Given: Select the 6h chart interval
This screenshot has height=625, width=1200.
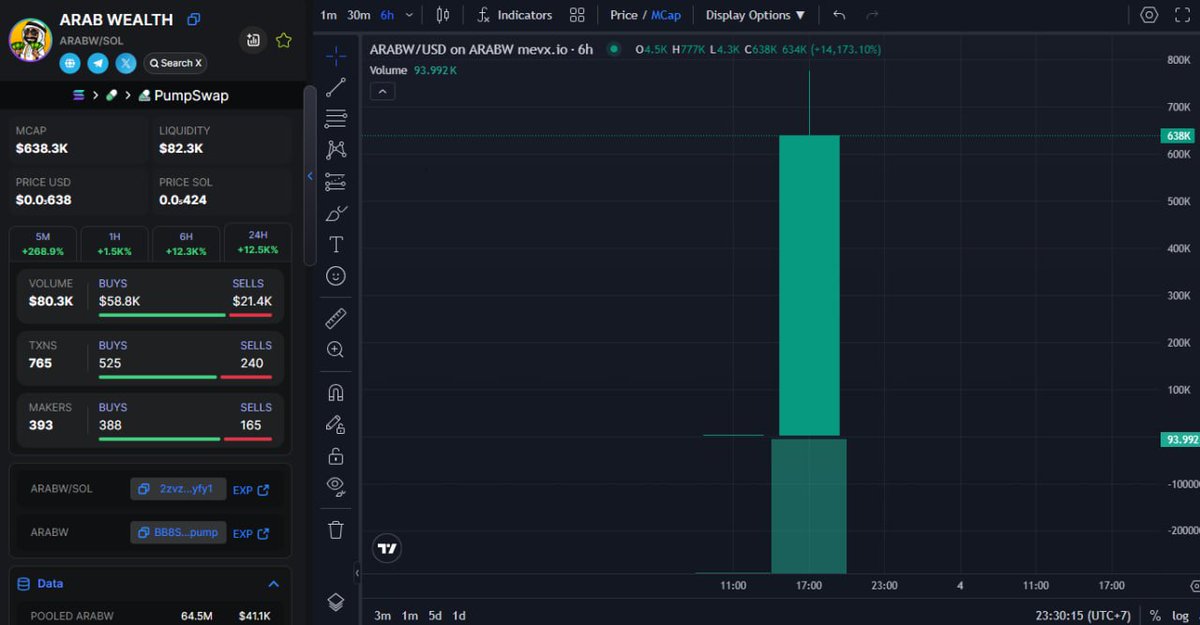Looking at the screenshot, I should (387, 15).
